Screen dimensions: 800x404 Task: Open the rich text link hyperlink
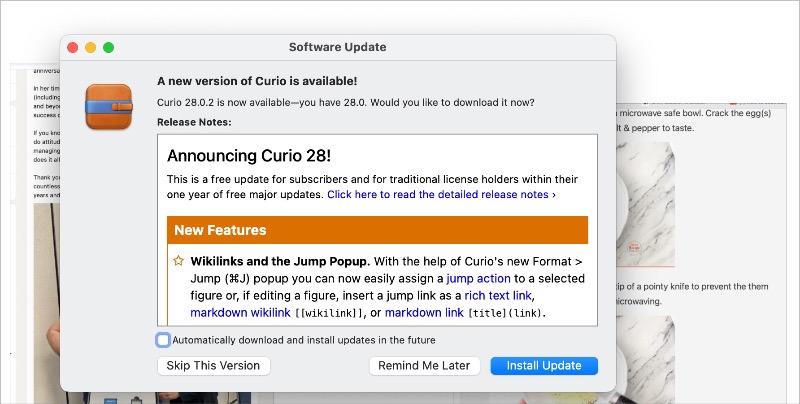point(498,295)
